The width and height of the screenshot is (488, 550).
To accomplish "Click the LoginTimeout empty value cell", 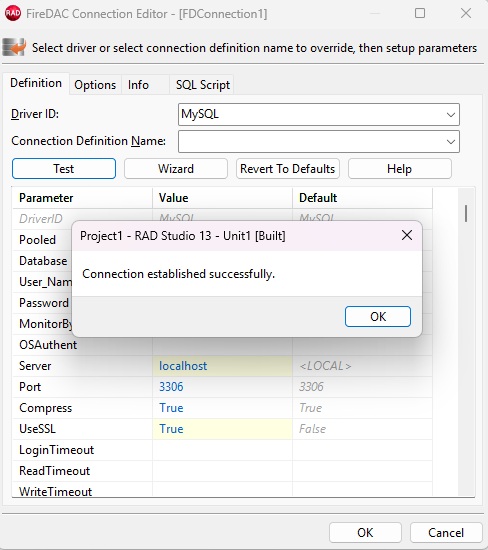I will coord(222,450).
